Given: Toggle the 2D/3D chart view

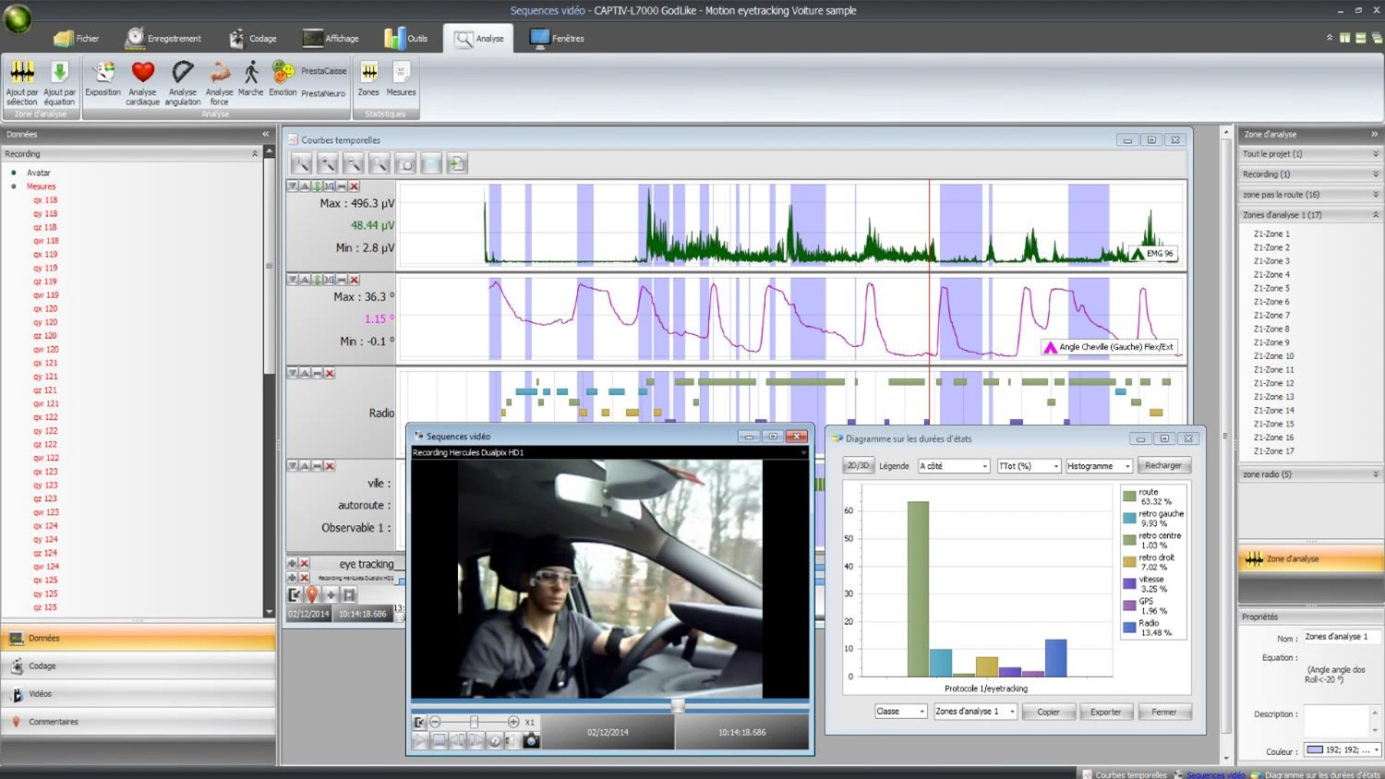Looking at the screenshot, I should point(858,466).
